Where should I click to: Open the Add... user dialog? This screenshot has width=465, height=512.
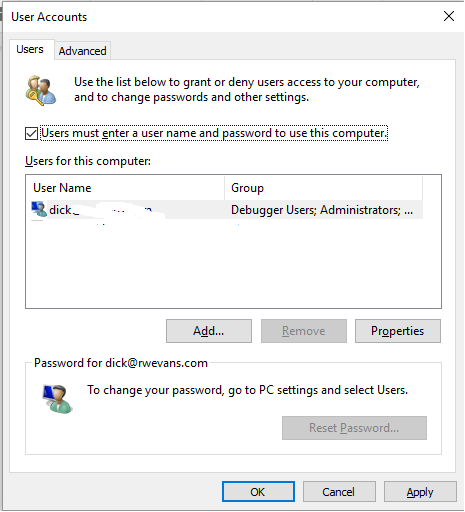coord(209,331)
